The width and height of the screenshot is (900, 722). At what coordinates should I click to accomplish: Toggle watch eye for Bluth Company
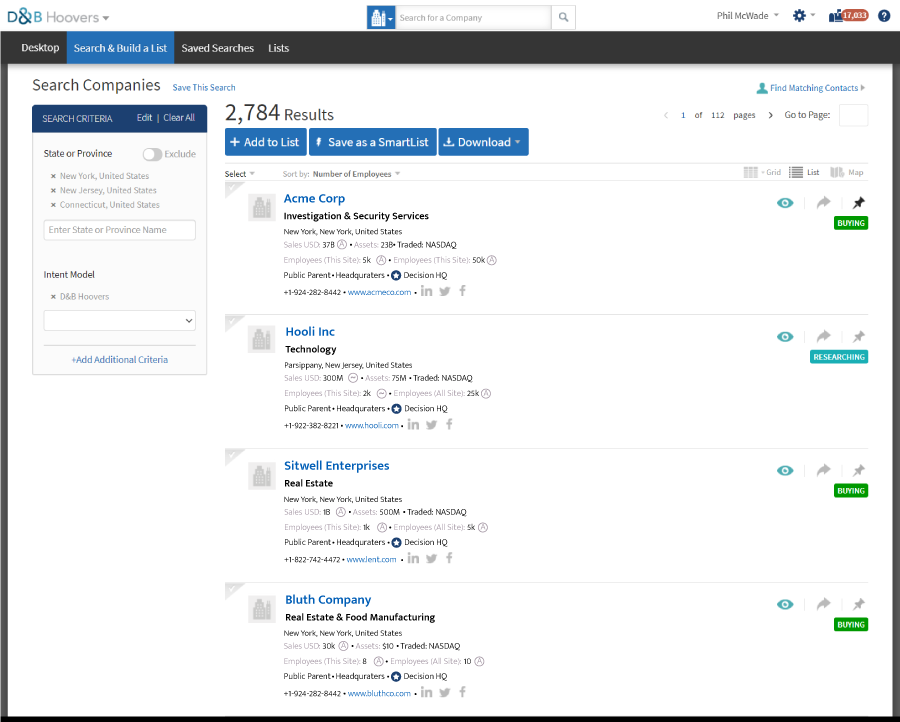click(785, 604)
